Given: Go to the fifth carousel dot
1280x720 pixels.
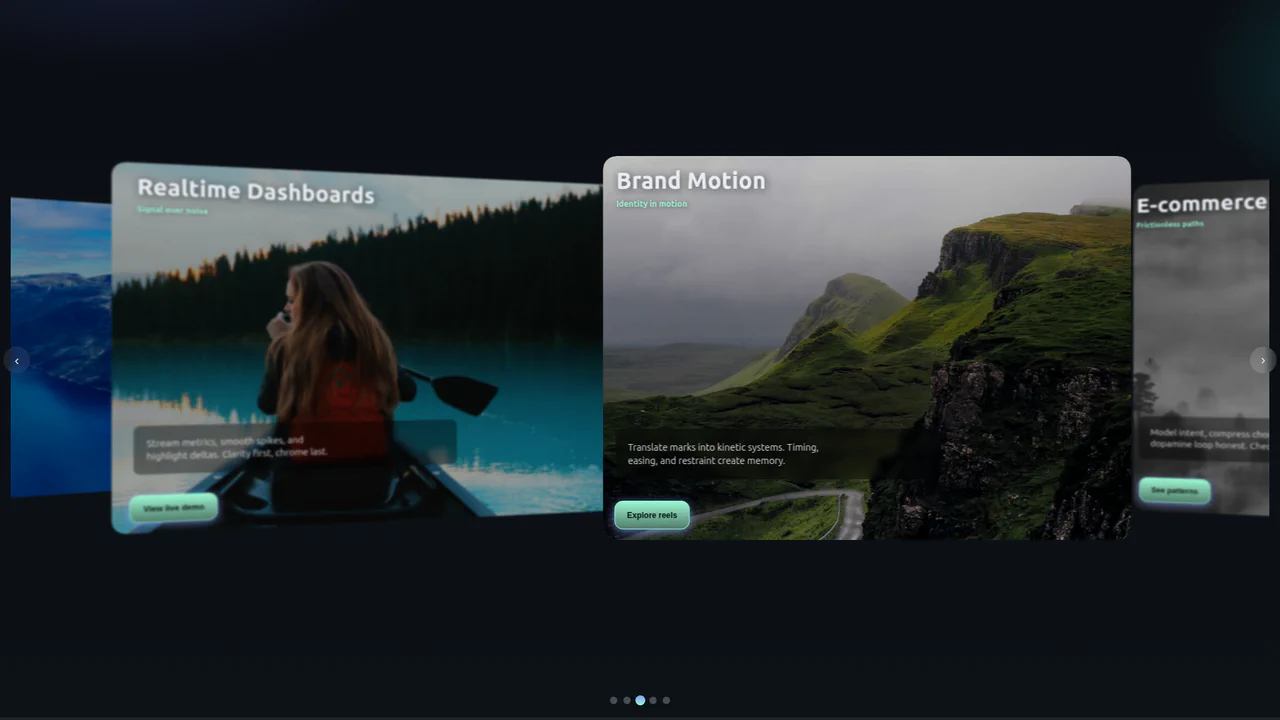Looking at the screenshot, I should 666,700.
